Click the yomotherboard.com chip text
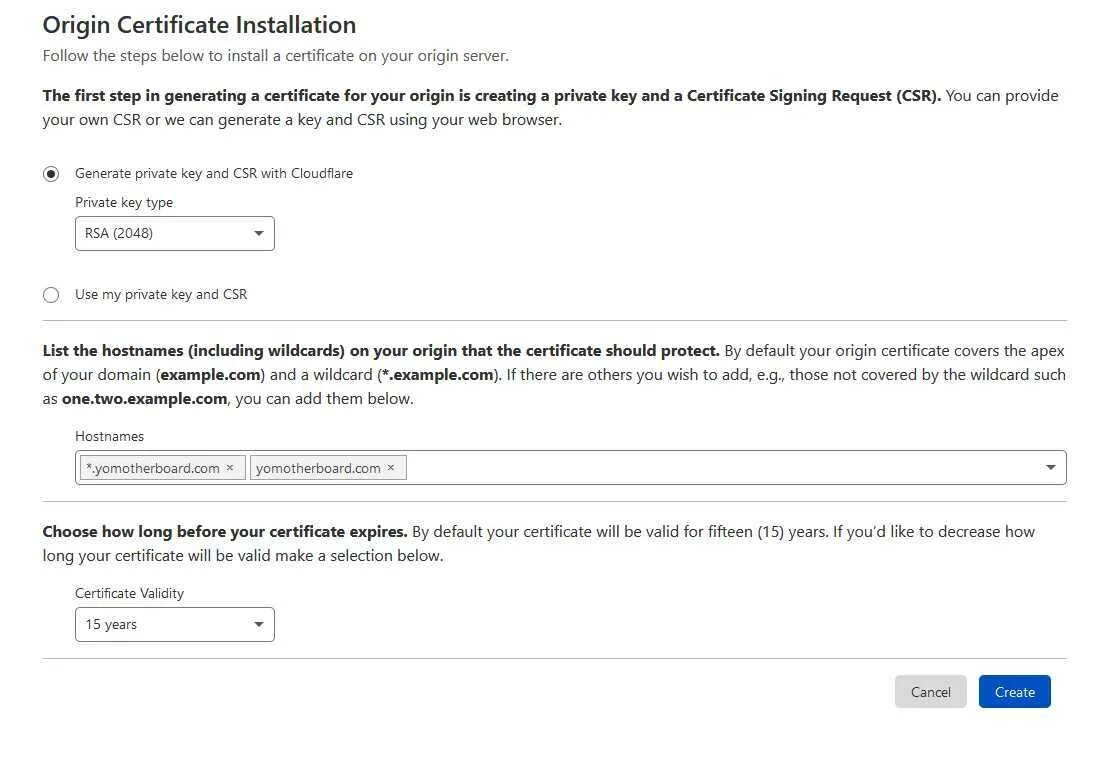Screen dimensions: 1111x757 pos(318,468)
